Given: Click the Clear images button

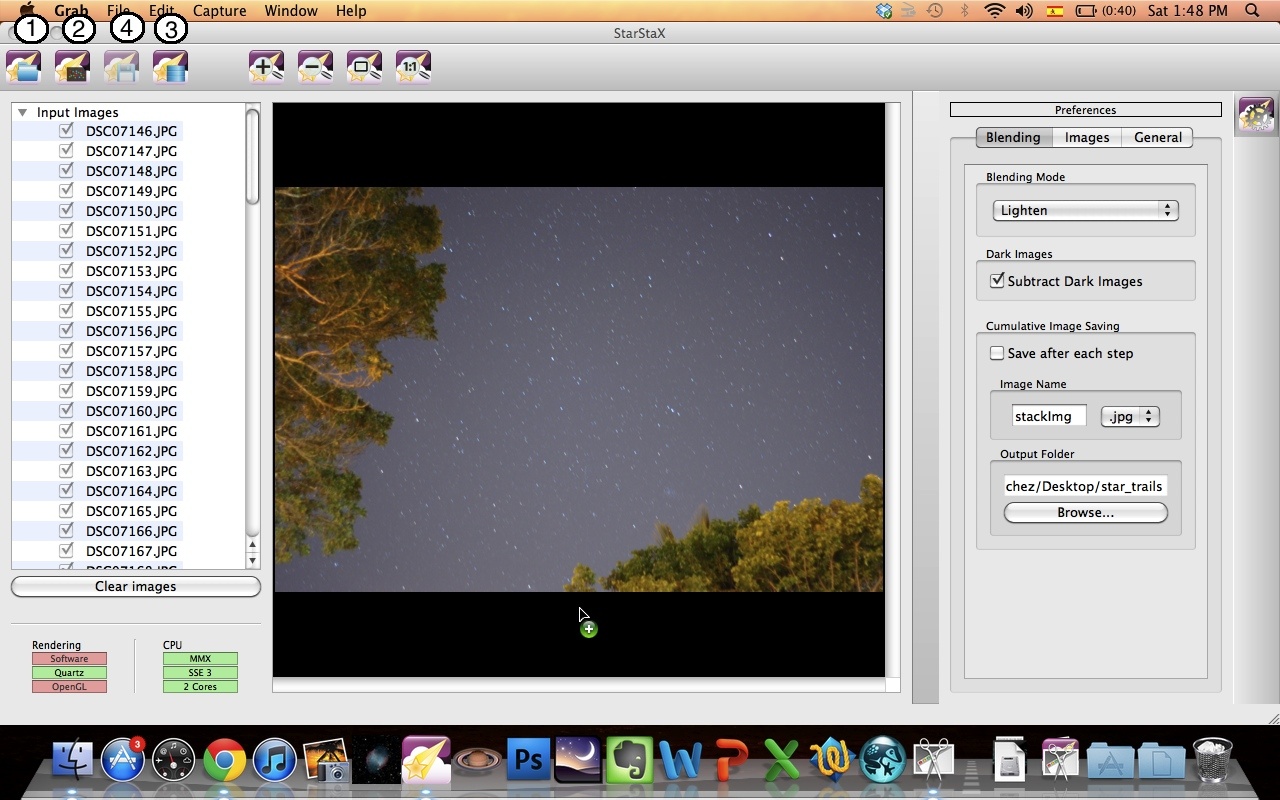Looking at the screenshot, I should 136,587.
